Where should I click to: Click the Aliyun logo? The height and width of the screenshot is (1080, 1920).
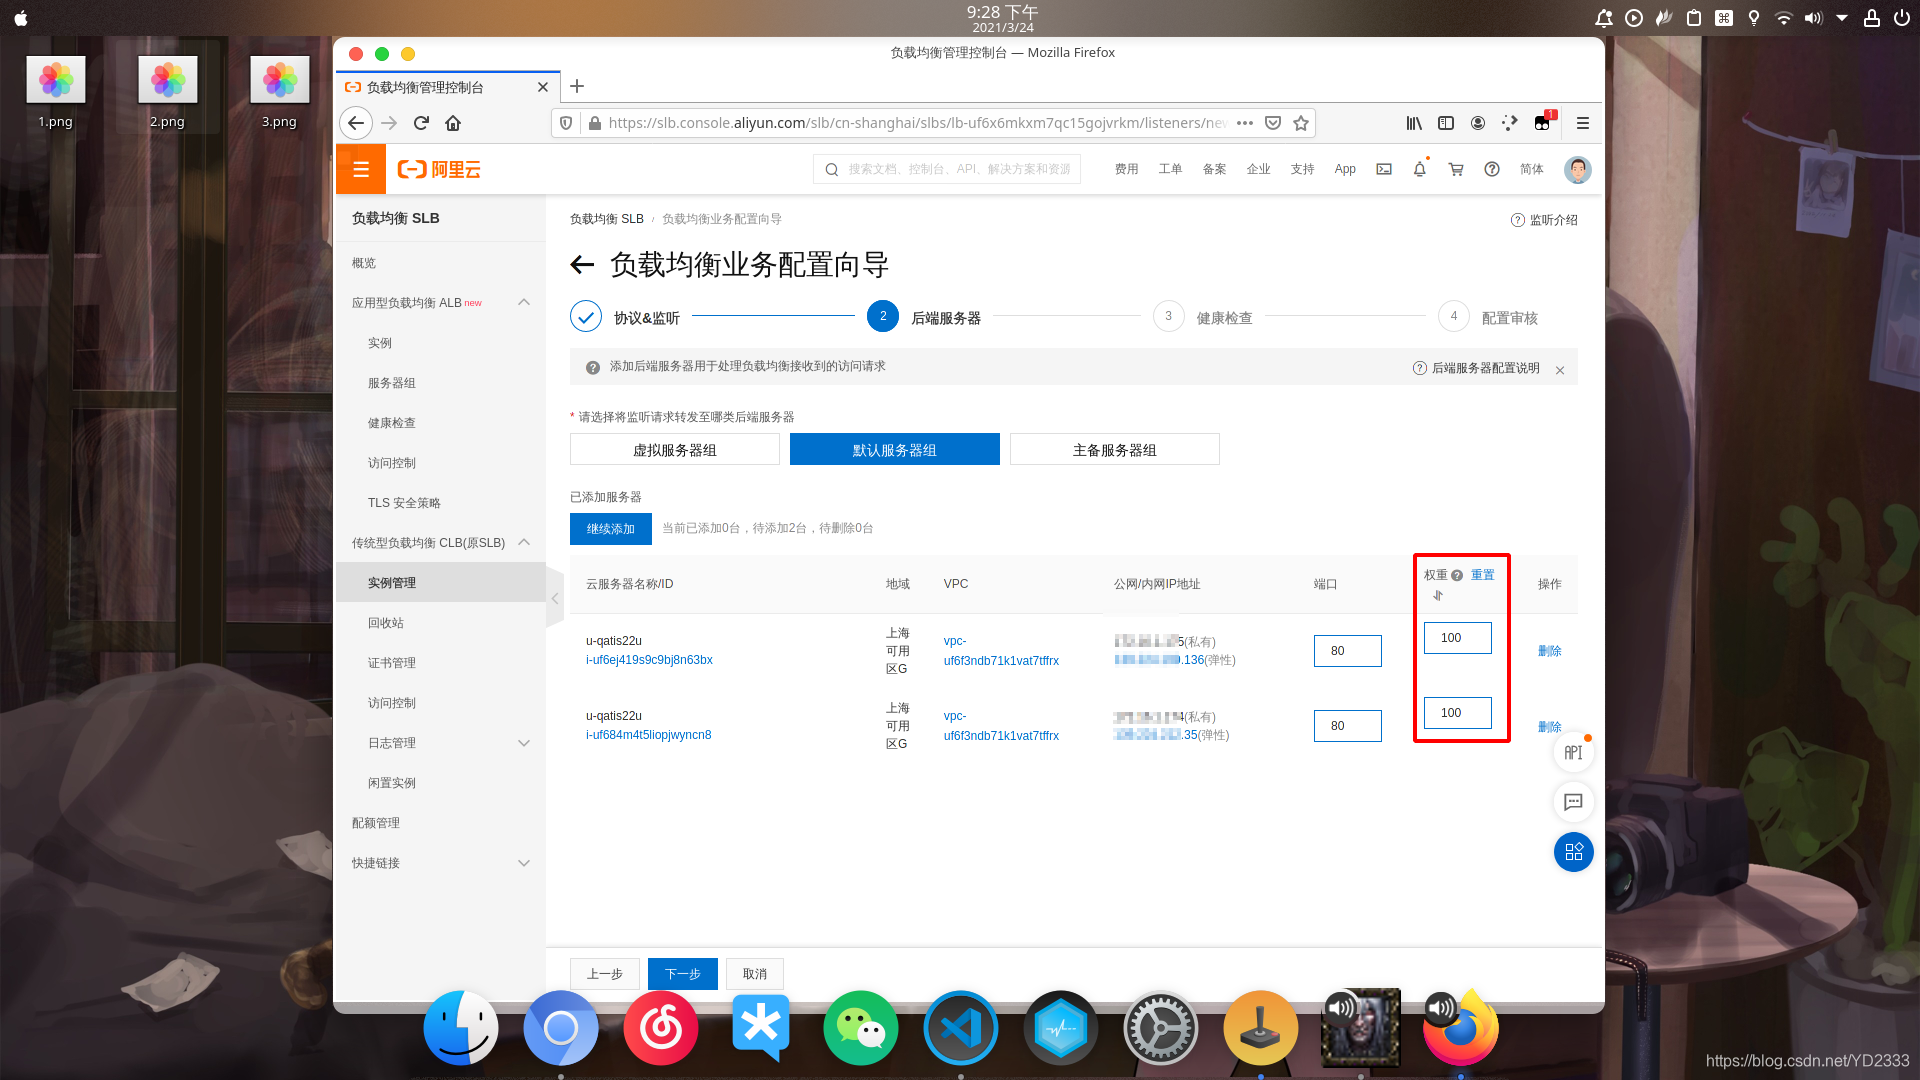coord(439,169)
